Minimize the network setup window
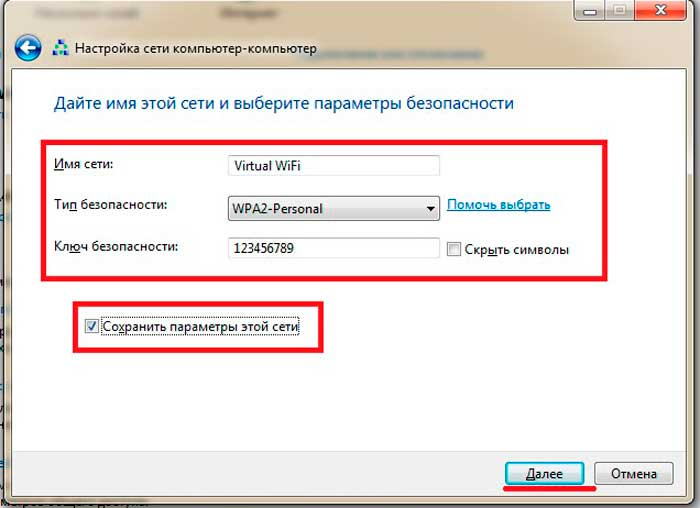Image resolution: width=700 pixels, height=508 pixels. (590, 11)
